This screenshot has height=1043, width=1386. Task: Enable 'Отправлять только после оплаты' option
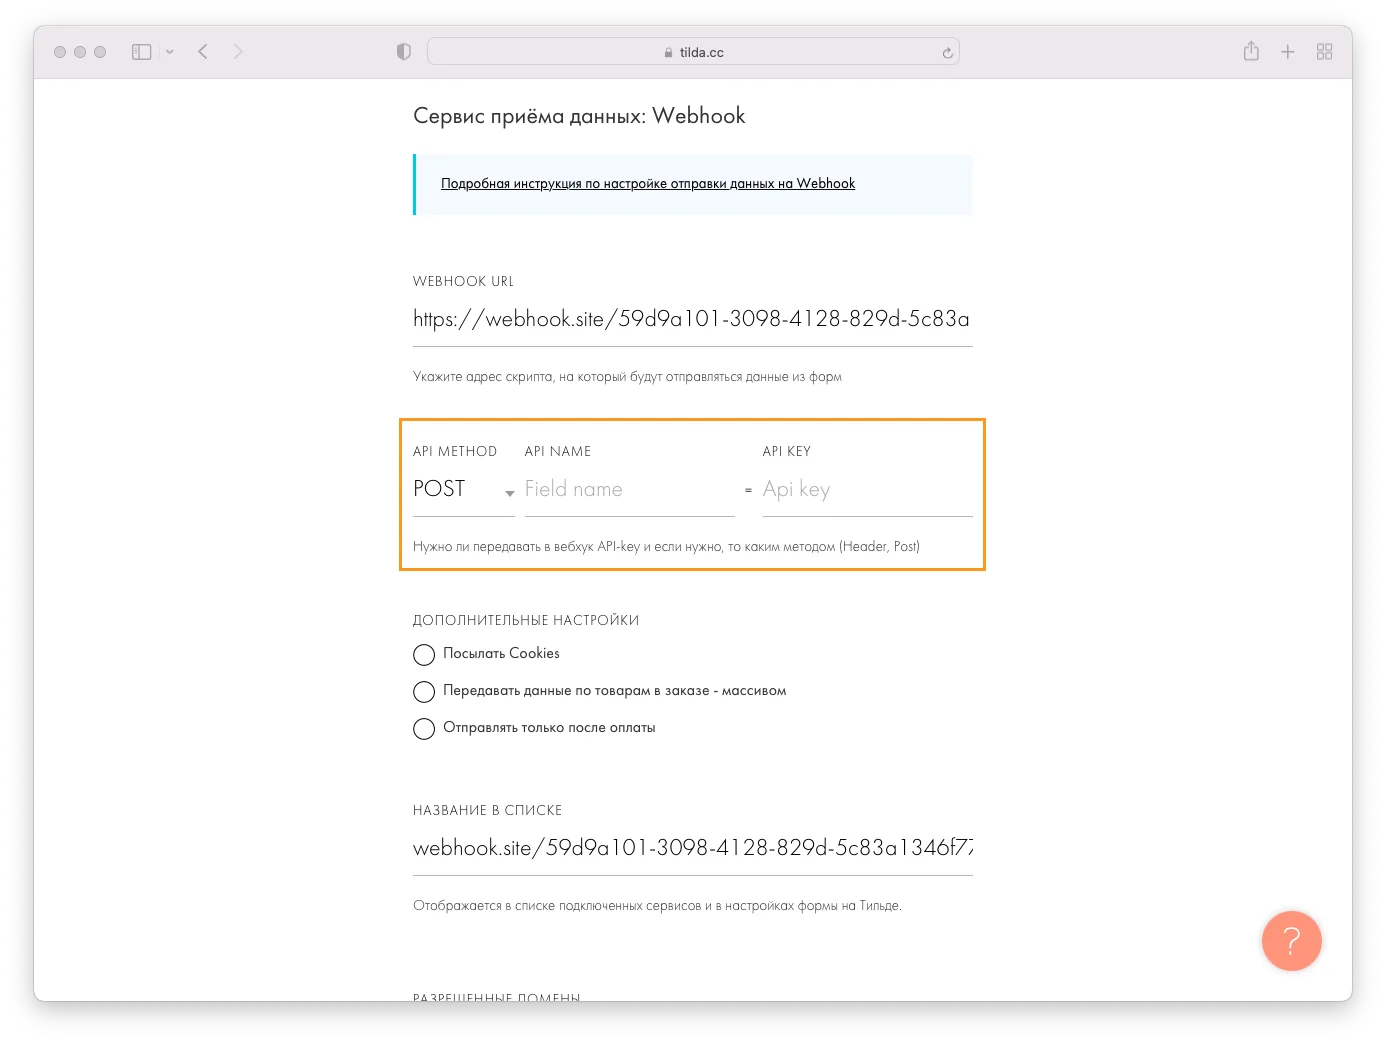(424, 728)
